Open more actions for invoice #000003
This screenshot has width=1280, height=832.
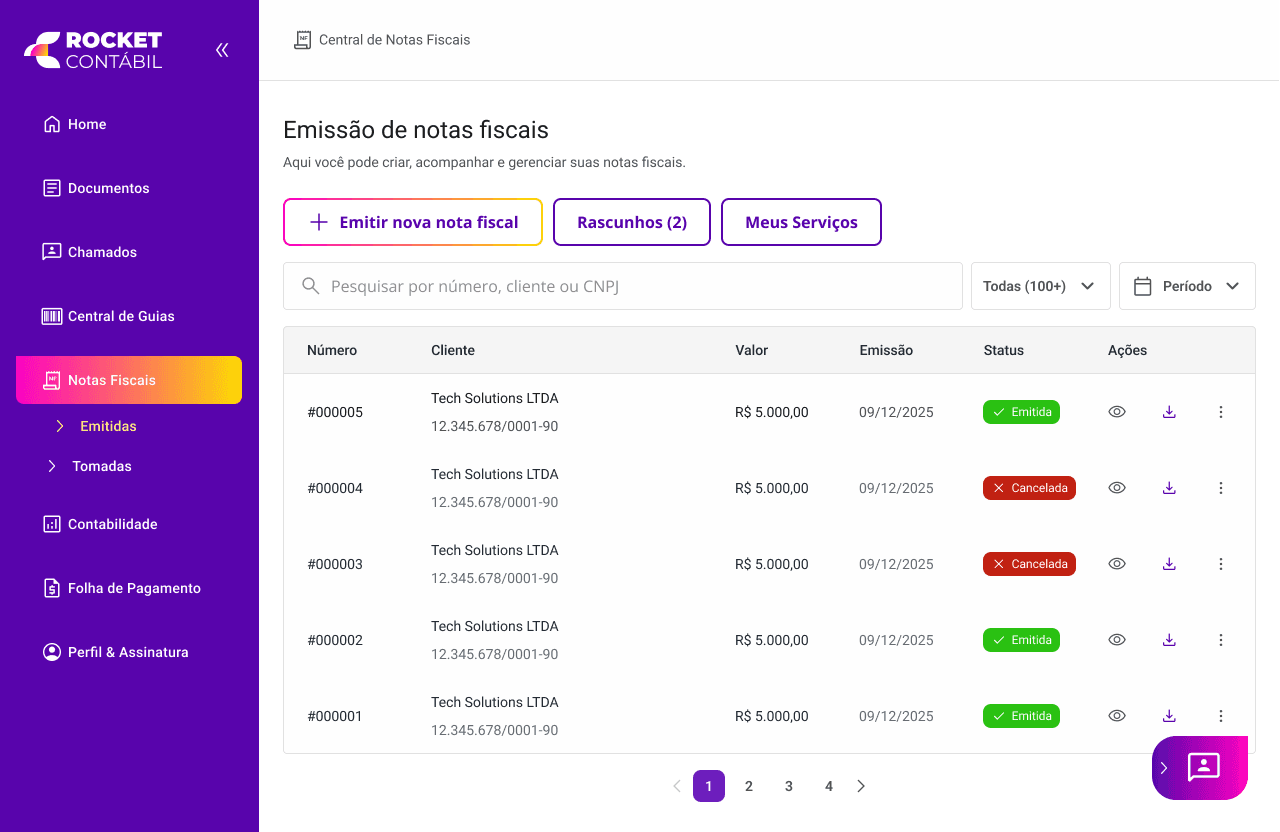1221,564
